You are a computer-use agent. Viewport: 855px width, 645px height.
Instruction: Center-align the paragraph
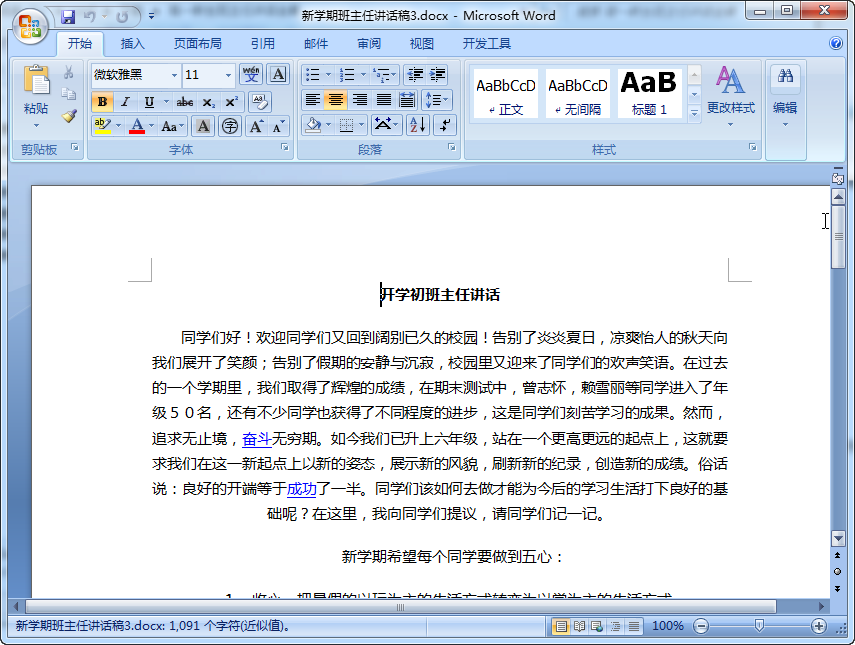point(336,100)
